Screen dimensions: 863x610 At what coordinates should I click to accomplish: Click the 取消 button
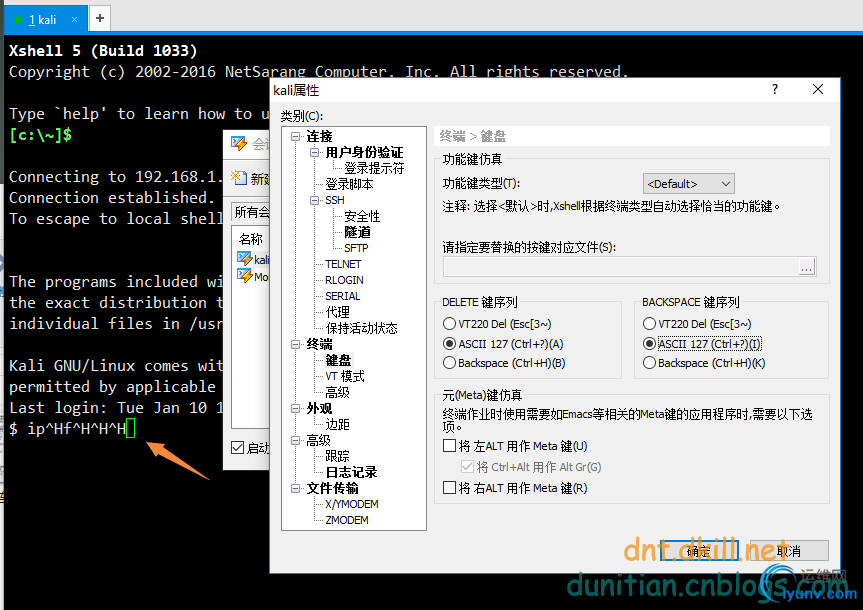(789, 551)
